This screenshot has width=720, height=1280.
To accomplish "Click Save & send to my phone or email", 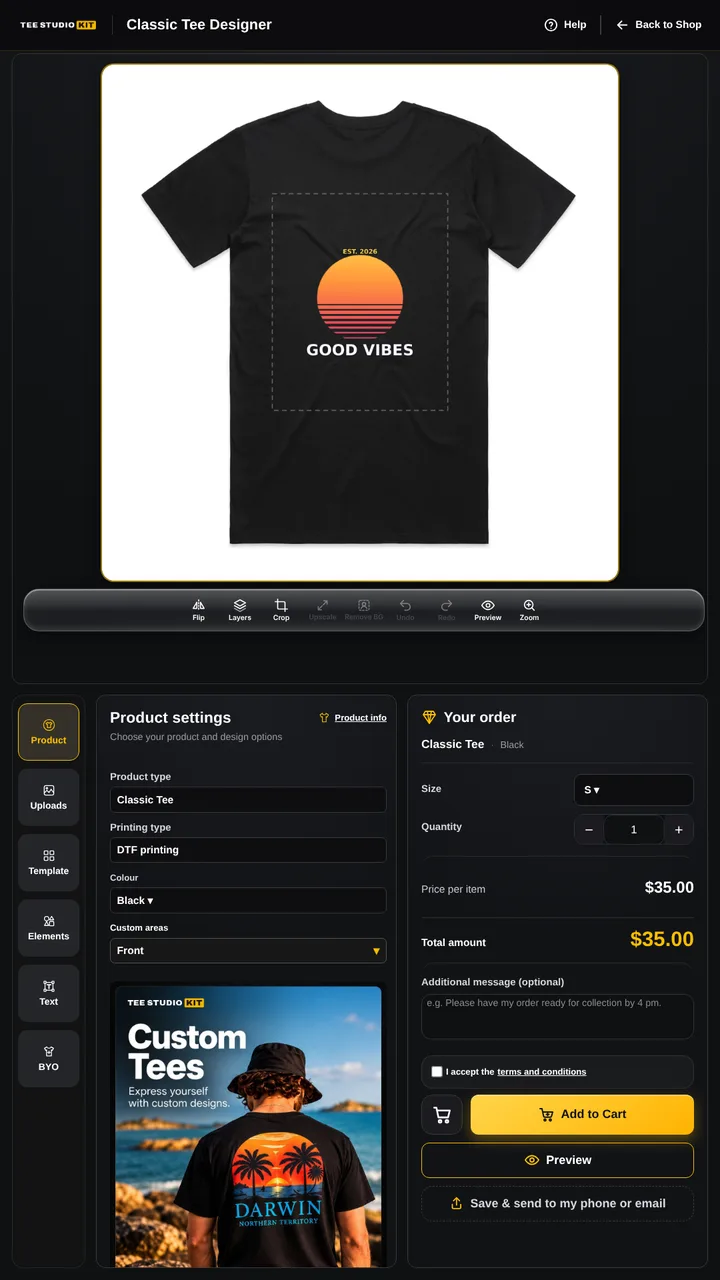I will click(x=557, y=1204).
